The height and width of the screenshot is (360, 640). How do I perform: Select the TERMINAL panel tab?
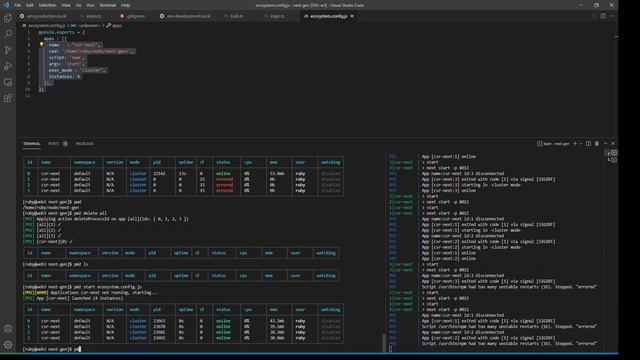click(31, 144)
